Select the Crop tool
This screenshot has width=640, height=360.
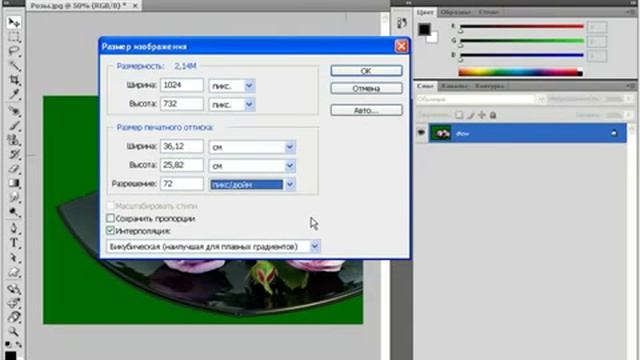coord(13,80)
